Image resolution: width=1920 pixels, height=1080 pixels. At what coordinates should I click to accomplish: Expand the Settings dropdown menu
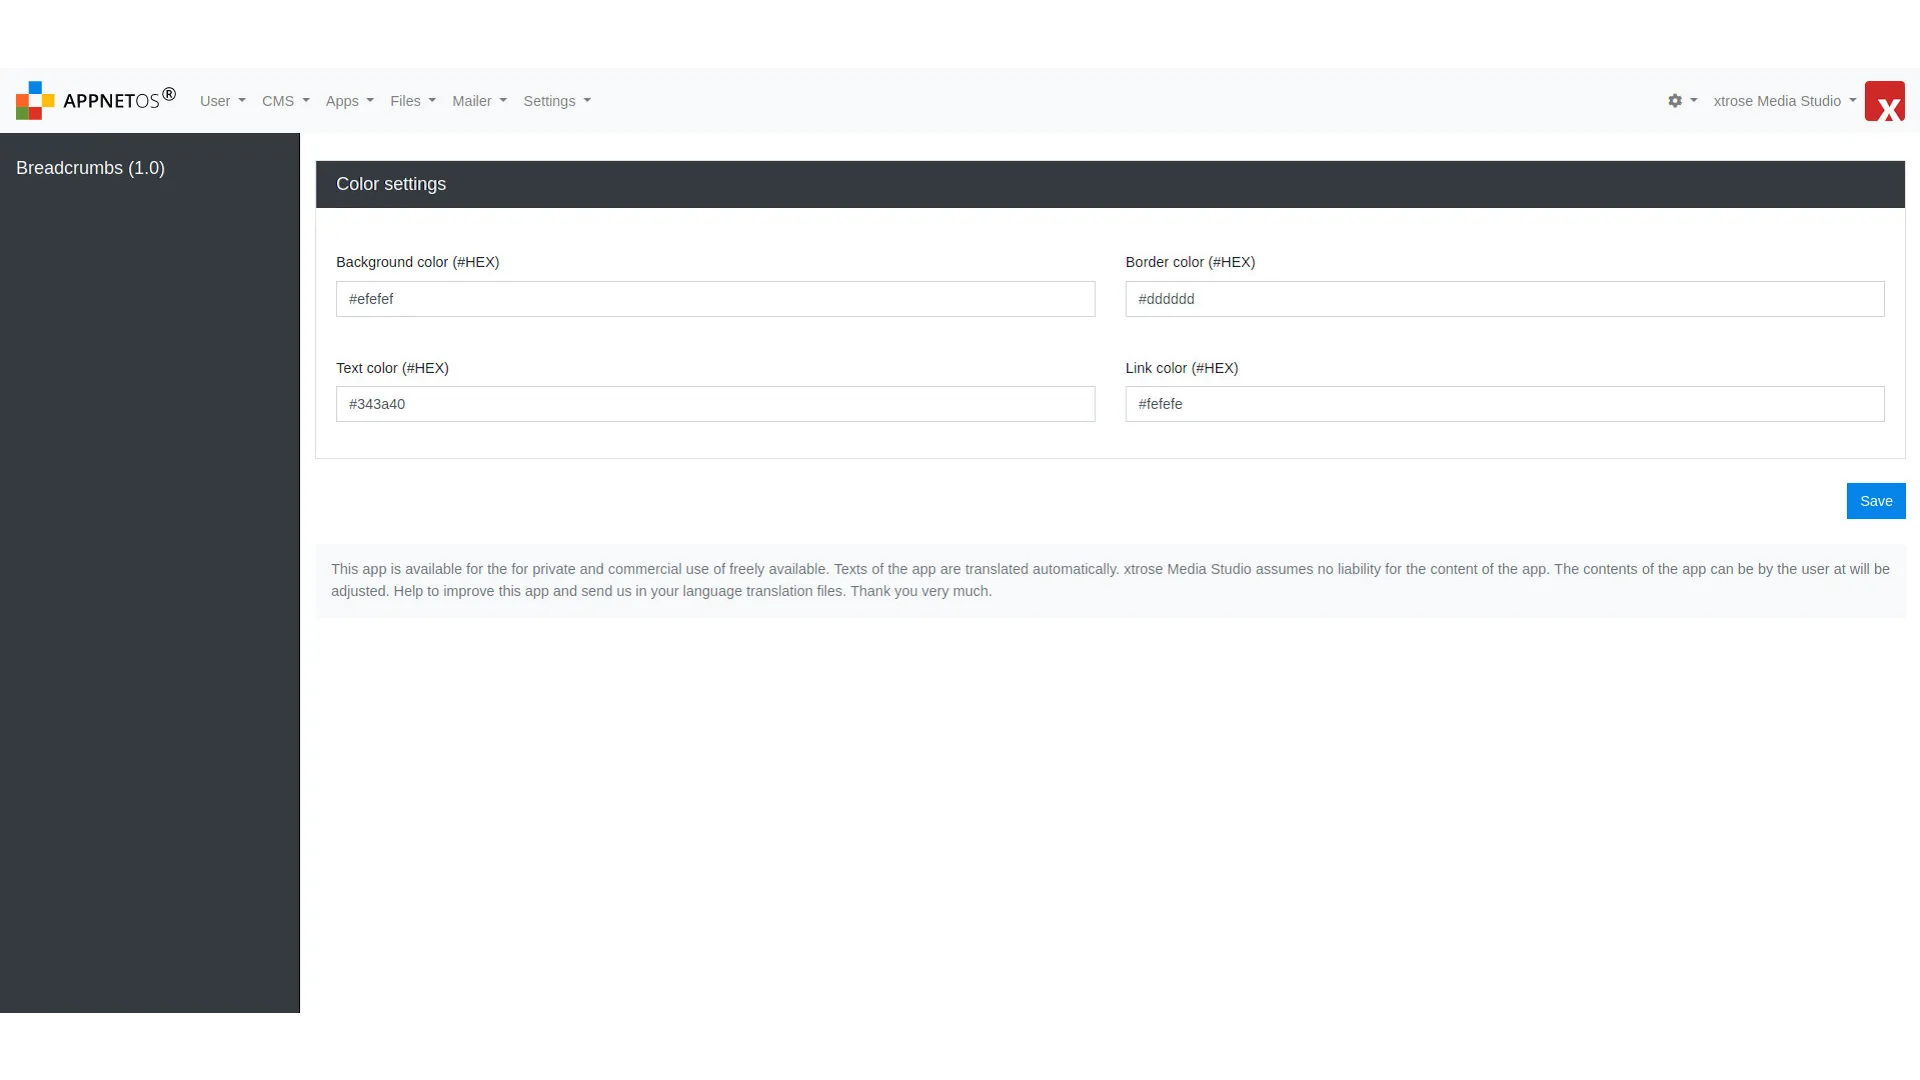click(x=555, y=100)
